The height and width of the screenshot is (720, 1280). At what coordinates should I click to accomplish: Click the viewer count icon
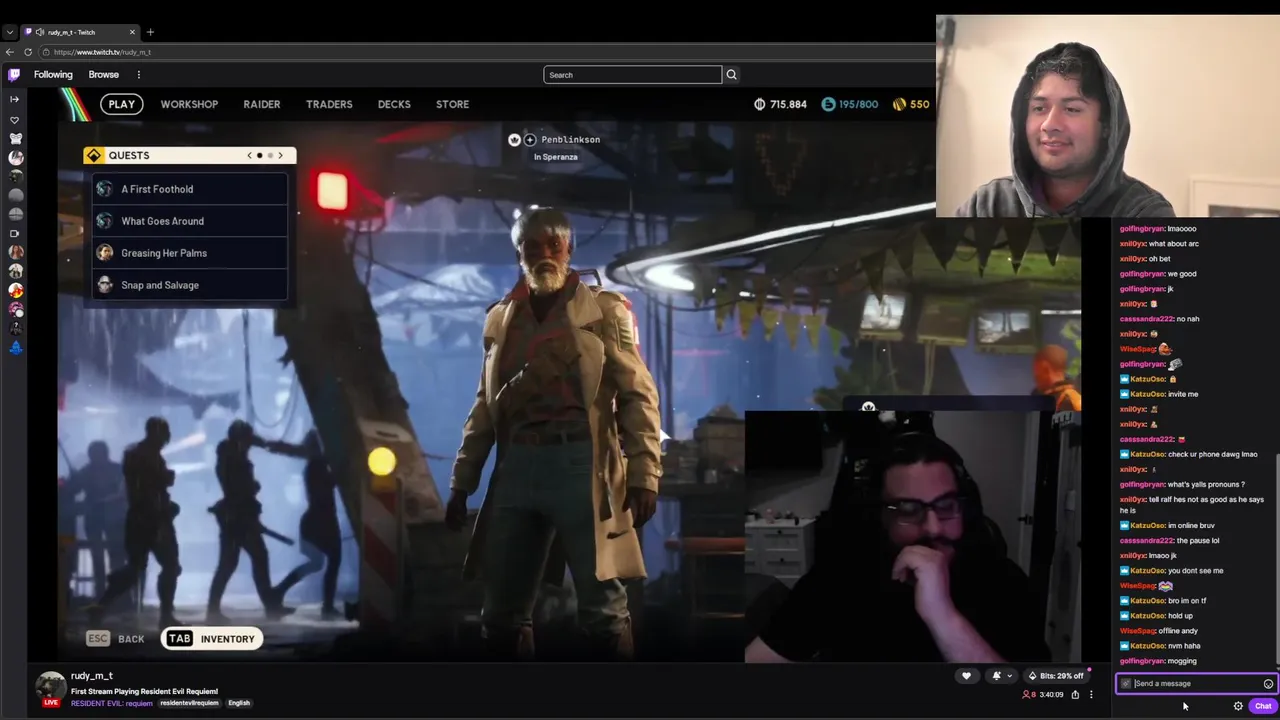[x=1026, y=694]
